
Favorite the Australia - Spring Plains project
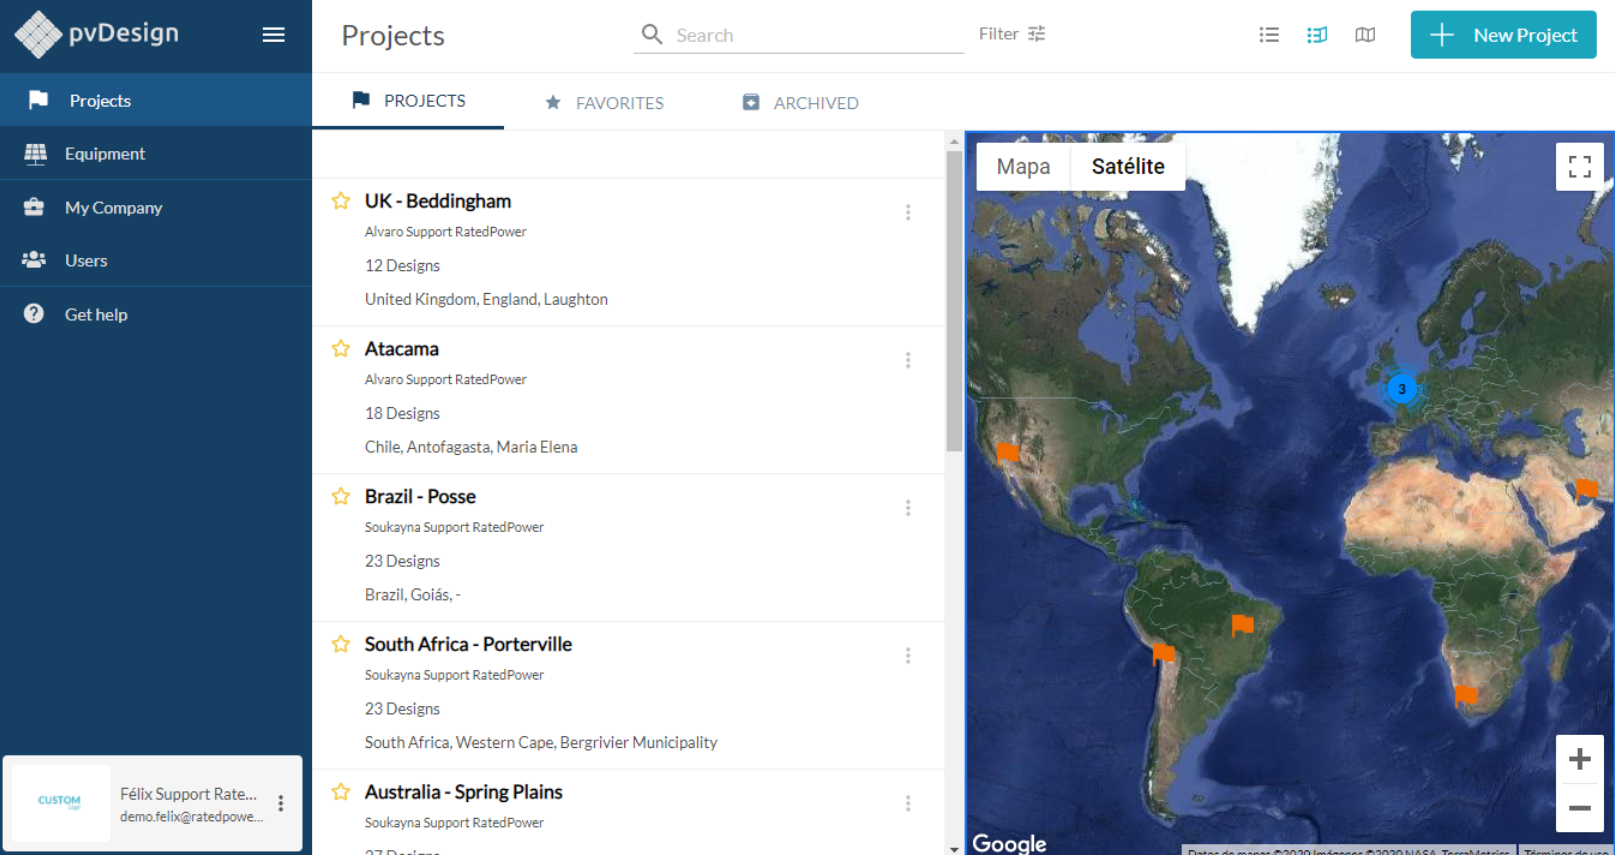click(x=341, y=792)
